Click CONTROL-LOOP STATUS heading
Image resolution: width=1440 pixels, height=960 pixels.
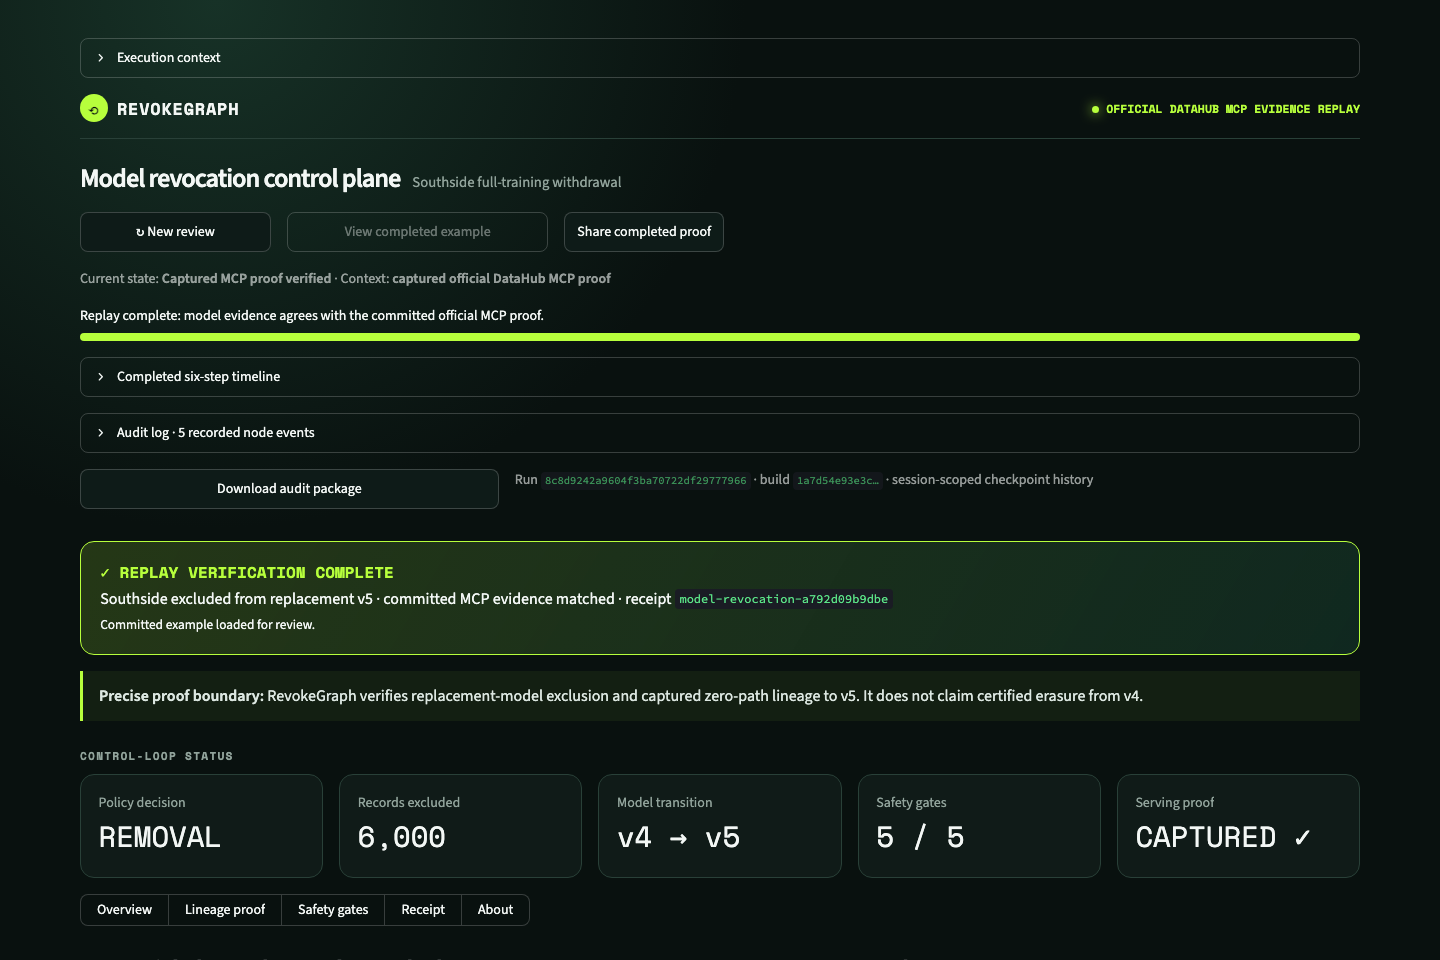pos(156,756)
